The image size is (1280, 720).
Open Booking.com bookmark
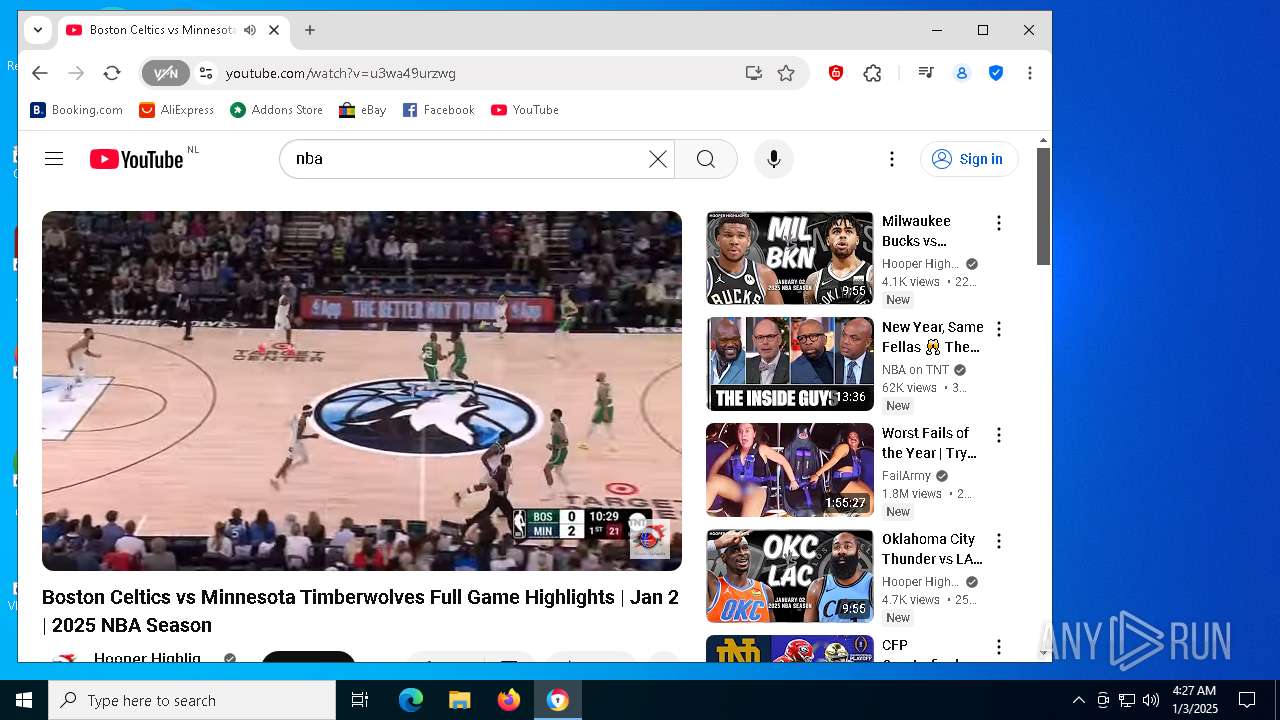(77, 110)
